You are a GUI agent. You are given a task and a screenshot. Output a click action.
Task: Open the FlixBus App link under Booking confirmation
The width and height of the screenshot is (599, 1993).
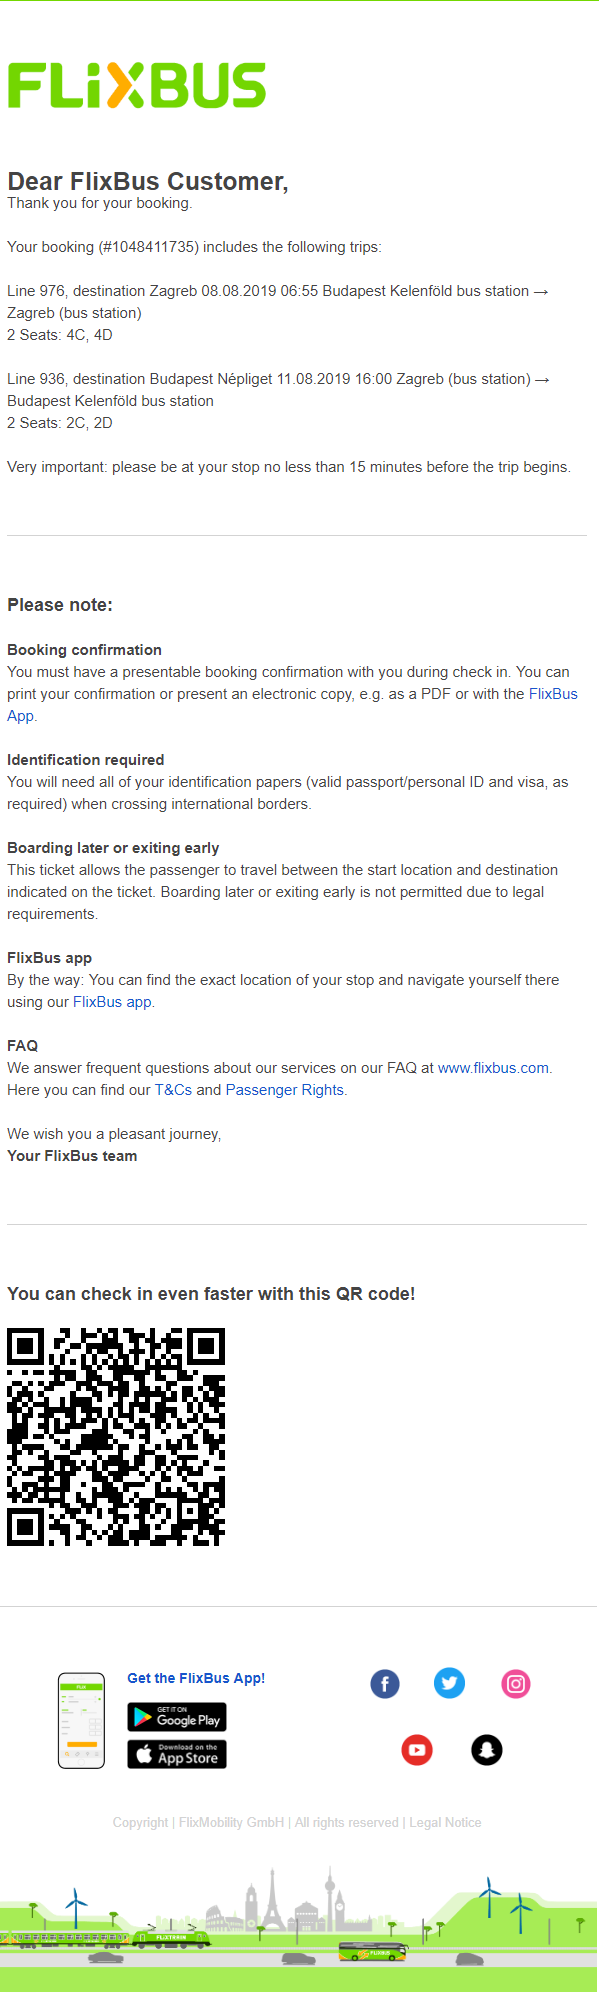(292, 705)
